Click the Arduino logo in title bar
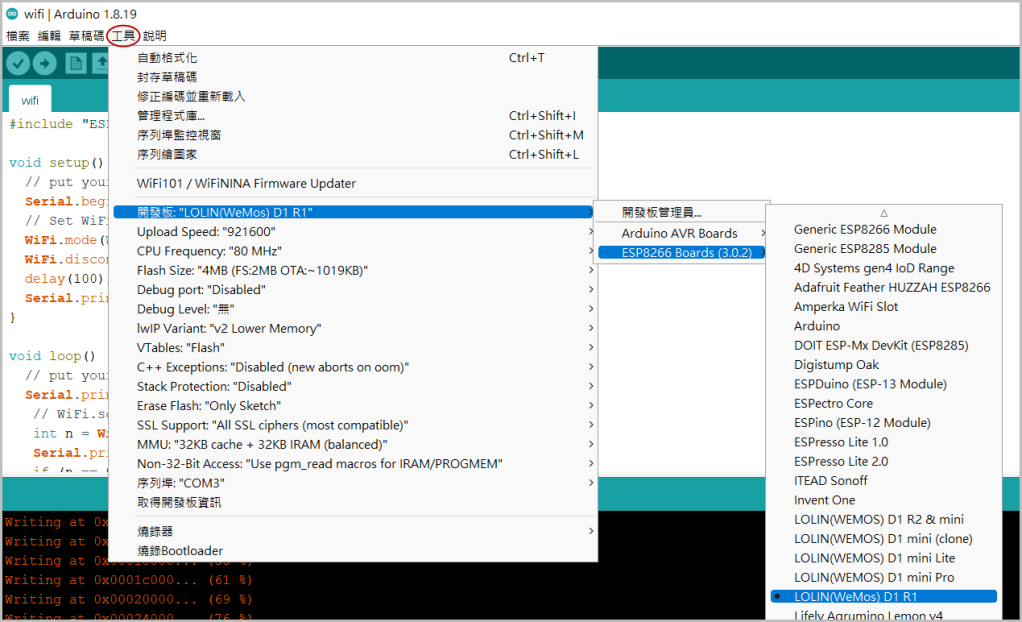Image resolution: width=1022 pixels, height=622 pixels. (11, 12)
